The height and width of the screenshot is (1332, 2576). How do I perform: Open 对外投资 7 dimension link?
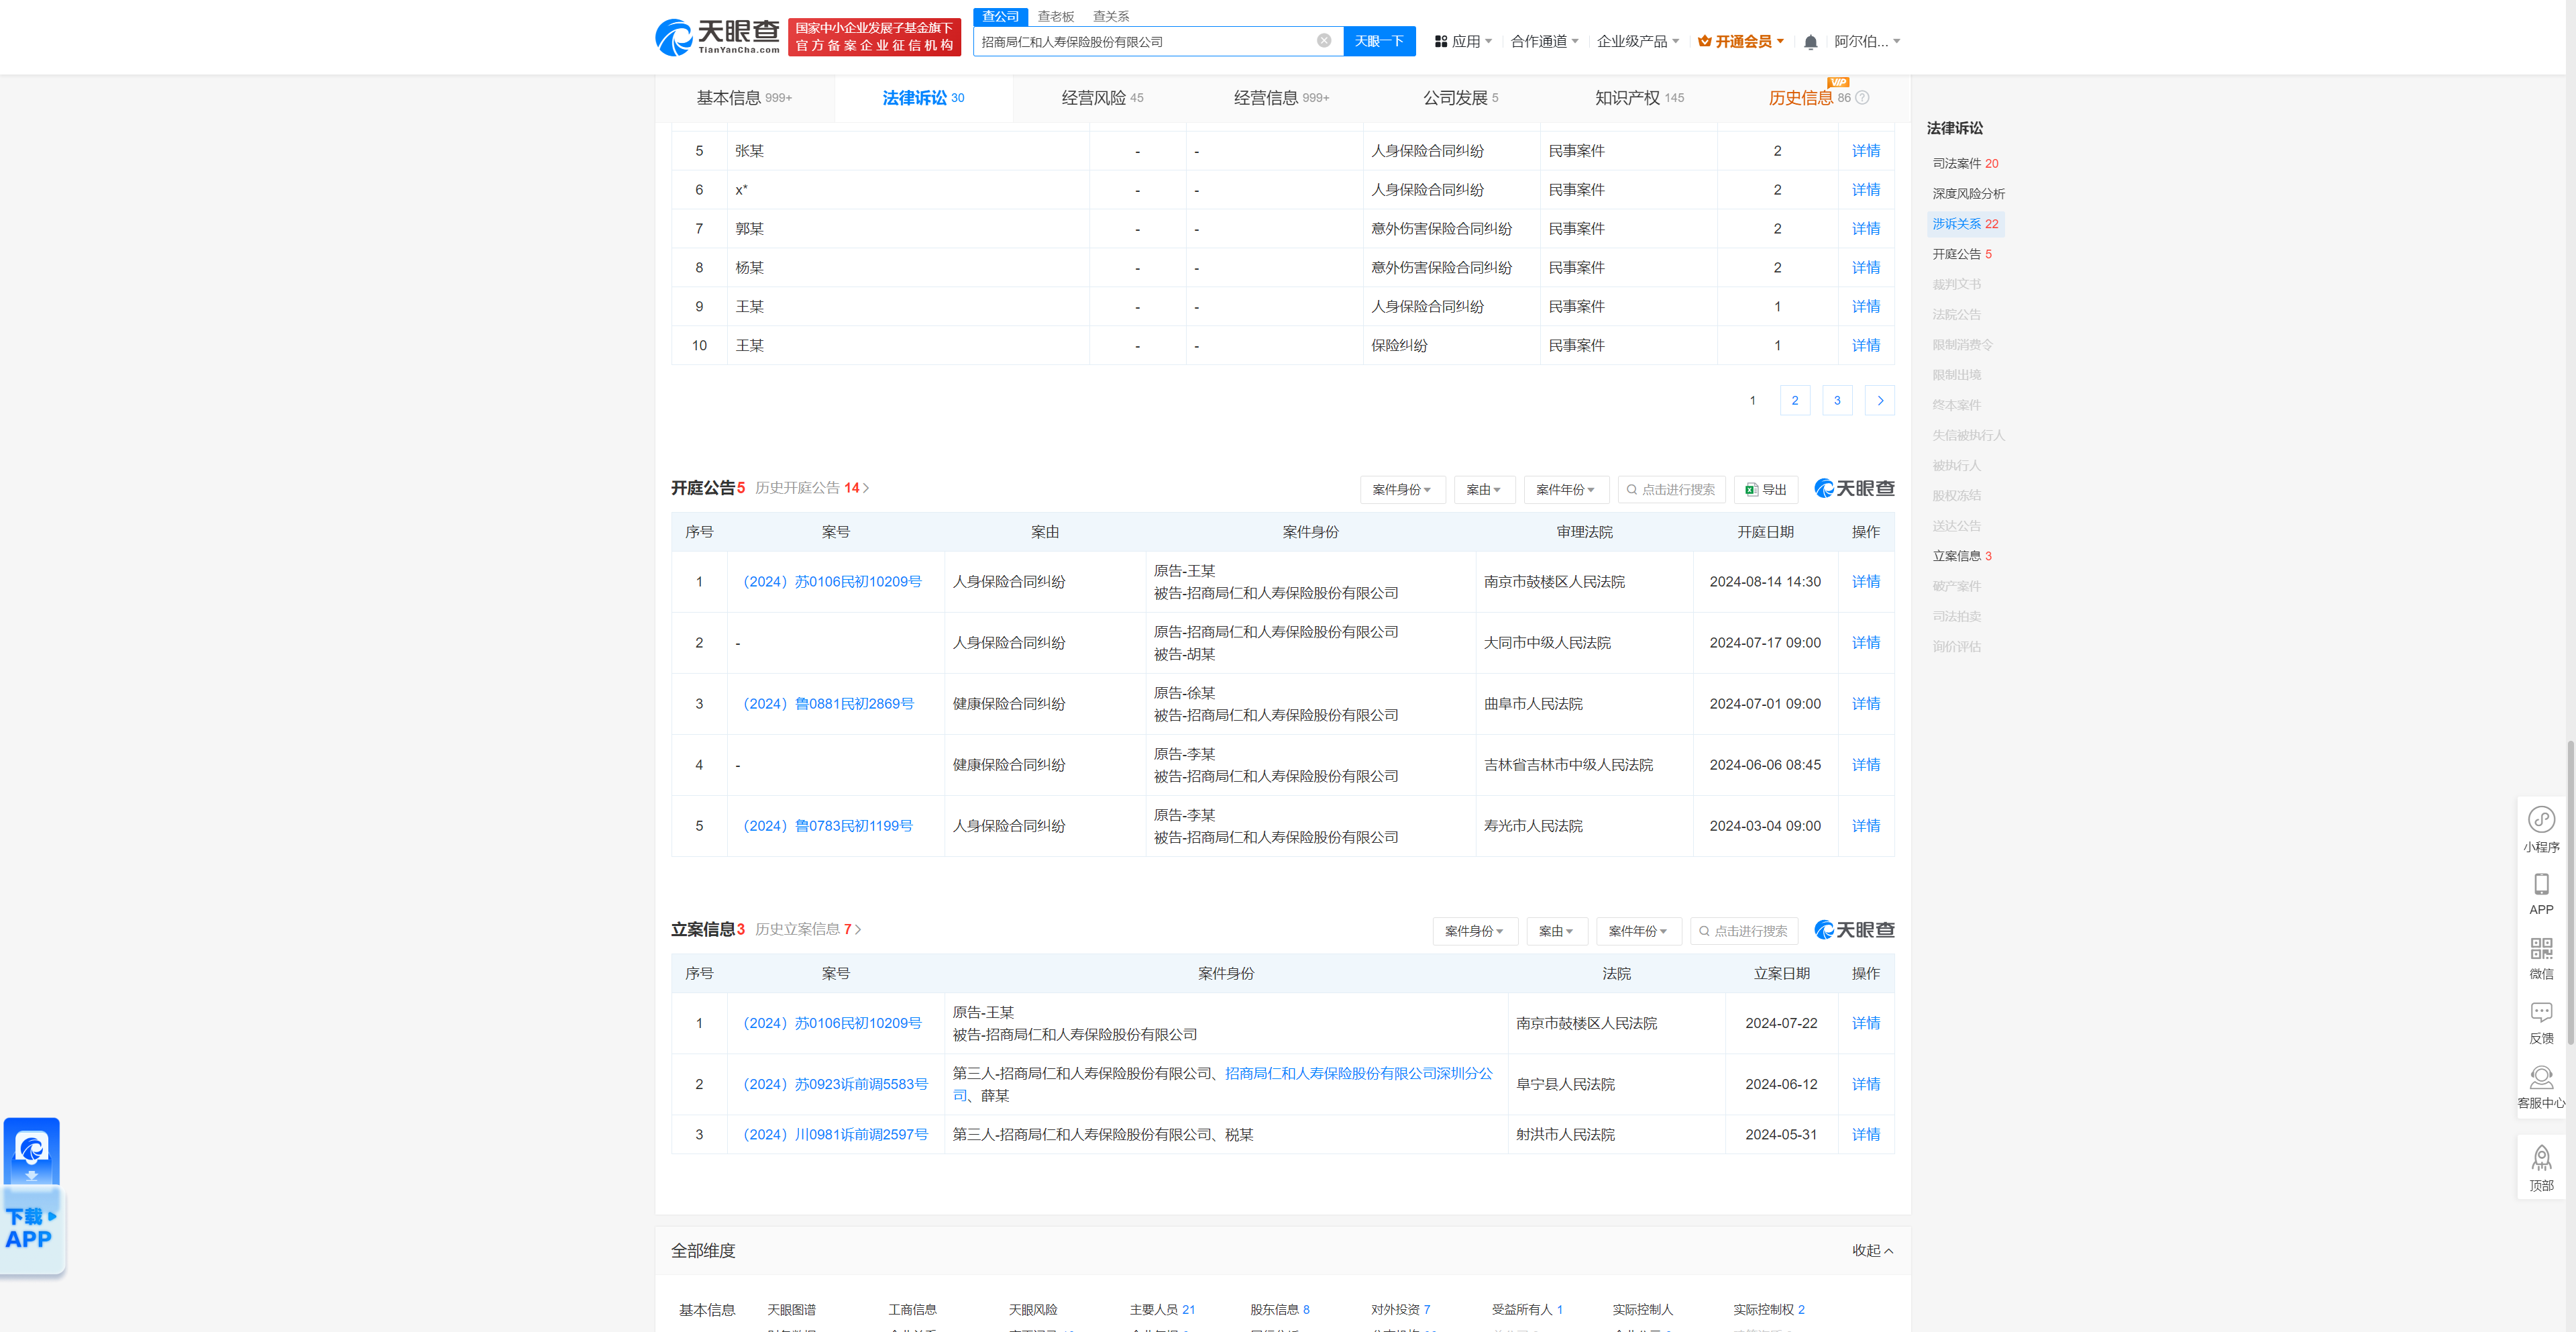[1400, 1310]
